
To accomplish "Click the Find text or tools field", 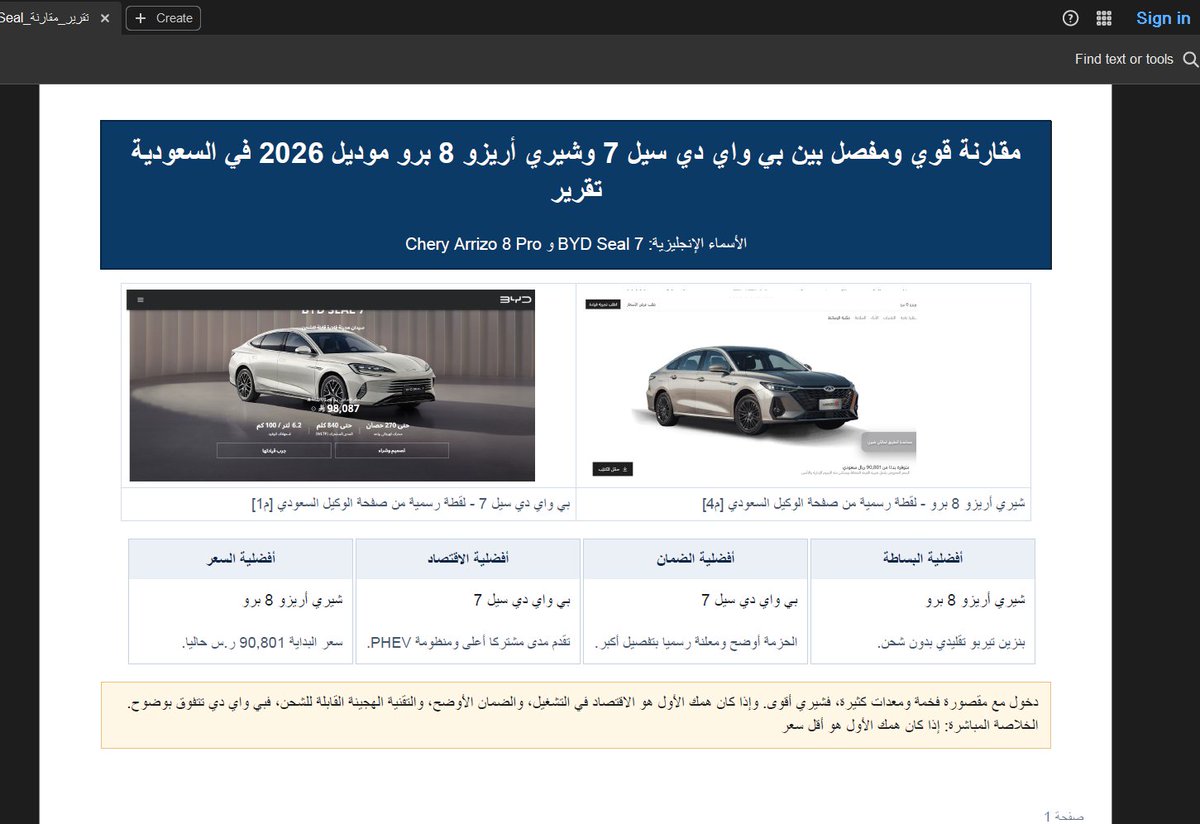I will pos(1124,59).
